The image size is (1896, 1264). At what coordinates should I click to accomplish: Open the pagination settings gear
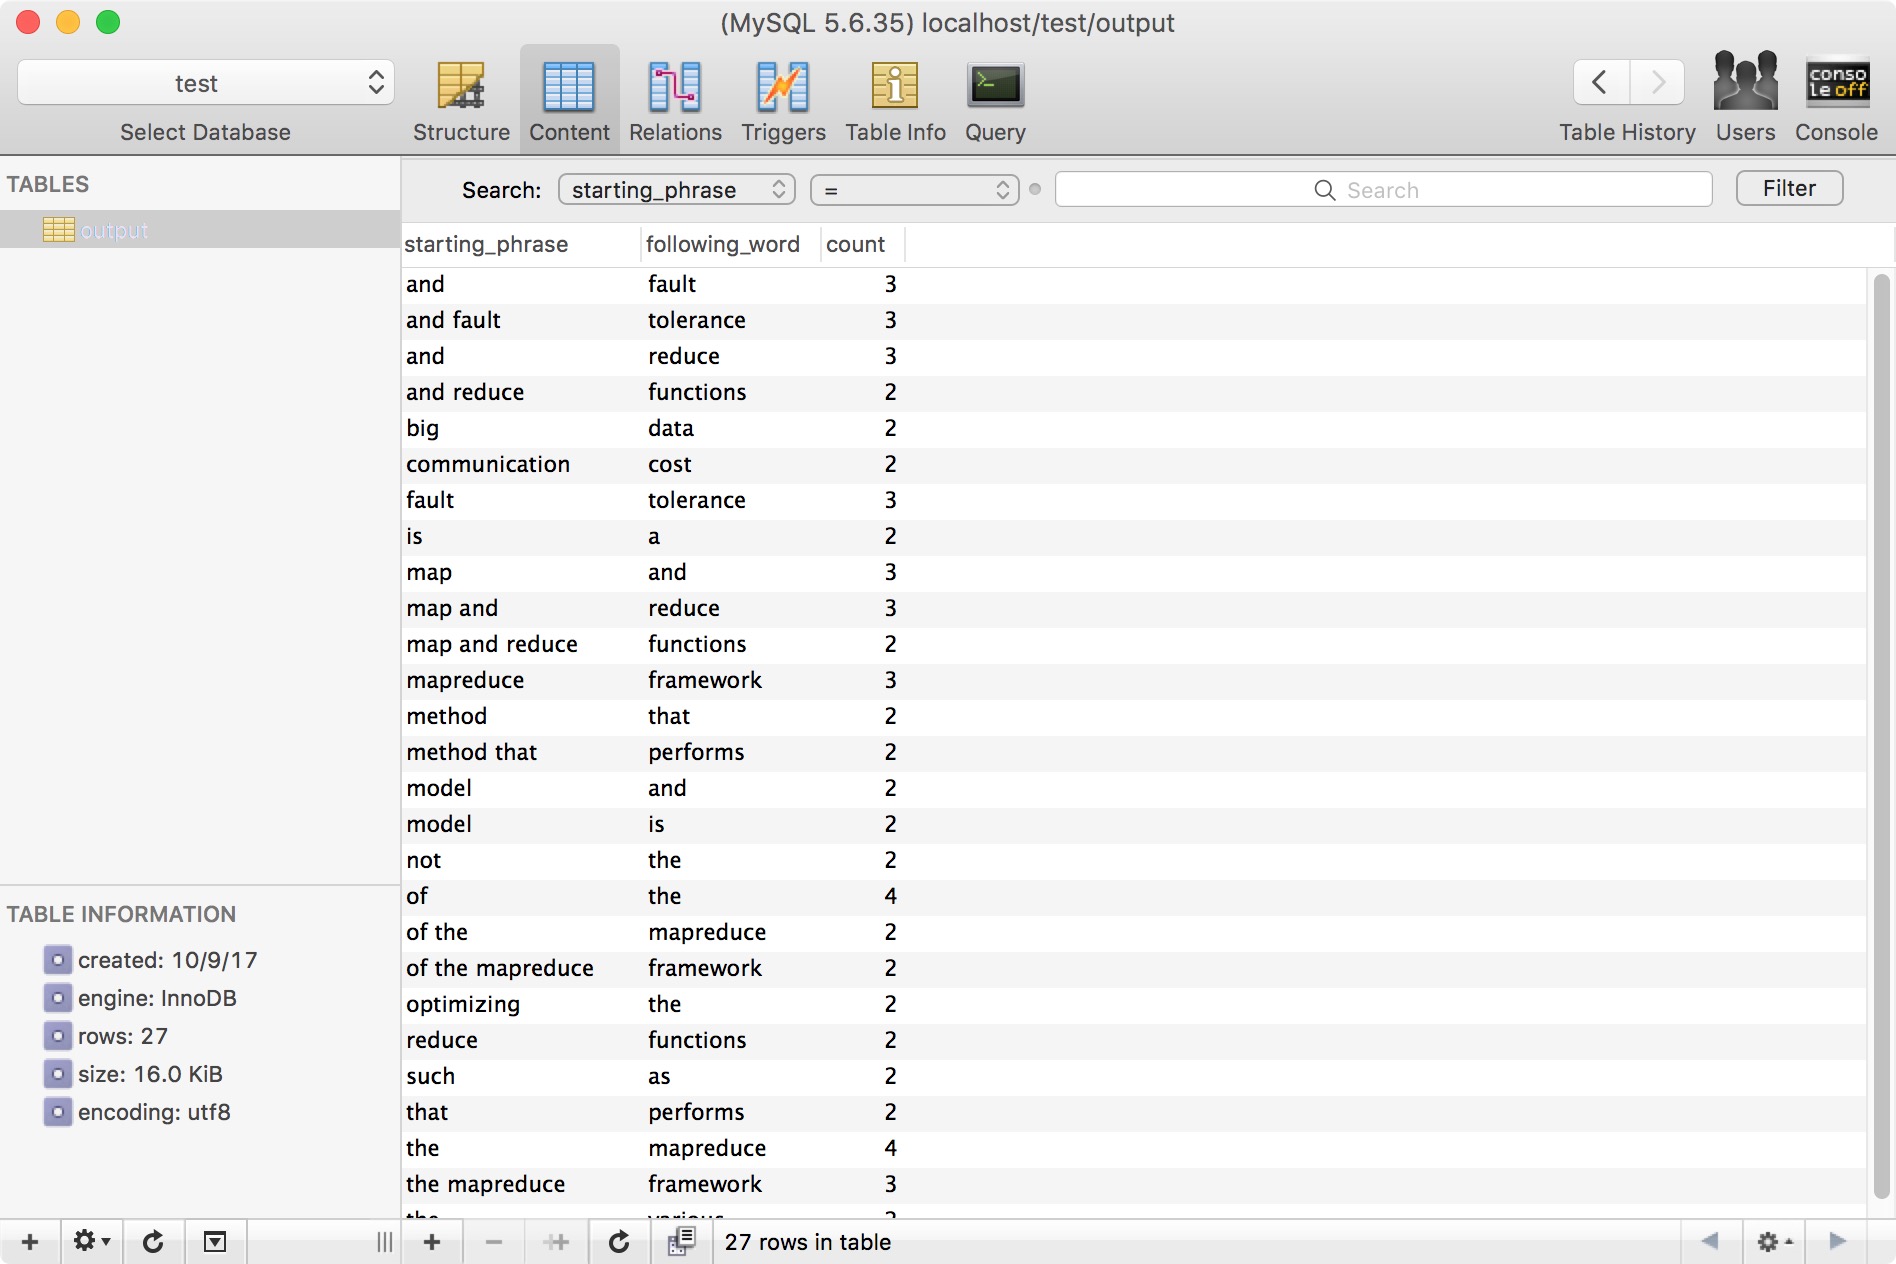(1774, 1242)
